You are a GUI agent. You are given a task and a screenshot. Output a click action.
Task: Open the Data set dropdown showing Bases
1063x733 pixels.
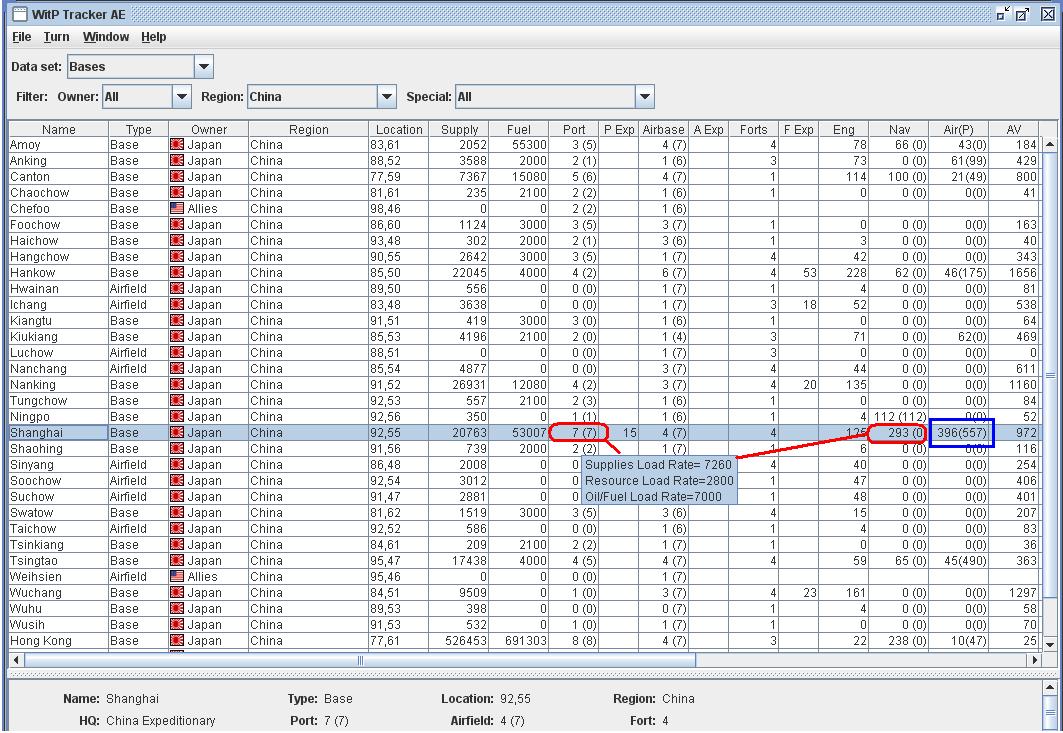tap(203, 67)
